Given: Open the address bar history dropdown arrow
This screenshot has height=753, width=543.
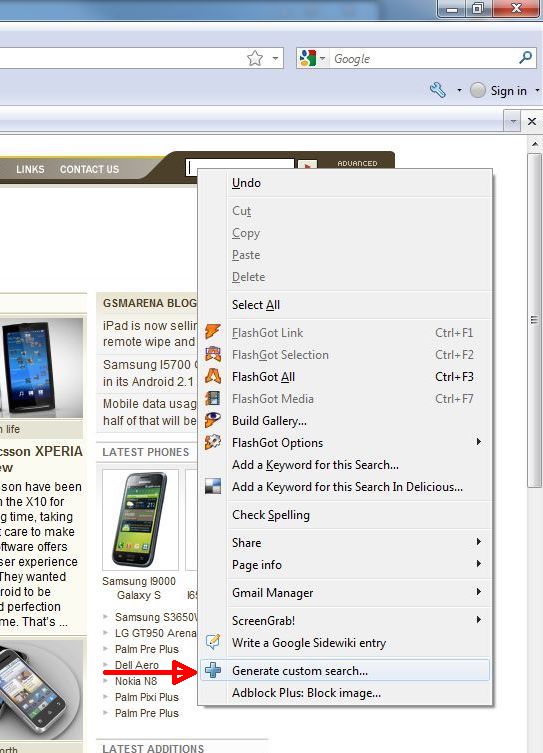Looking at the screenshot, I should (x=275, y=59).
